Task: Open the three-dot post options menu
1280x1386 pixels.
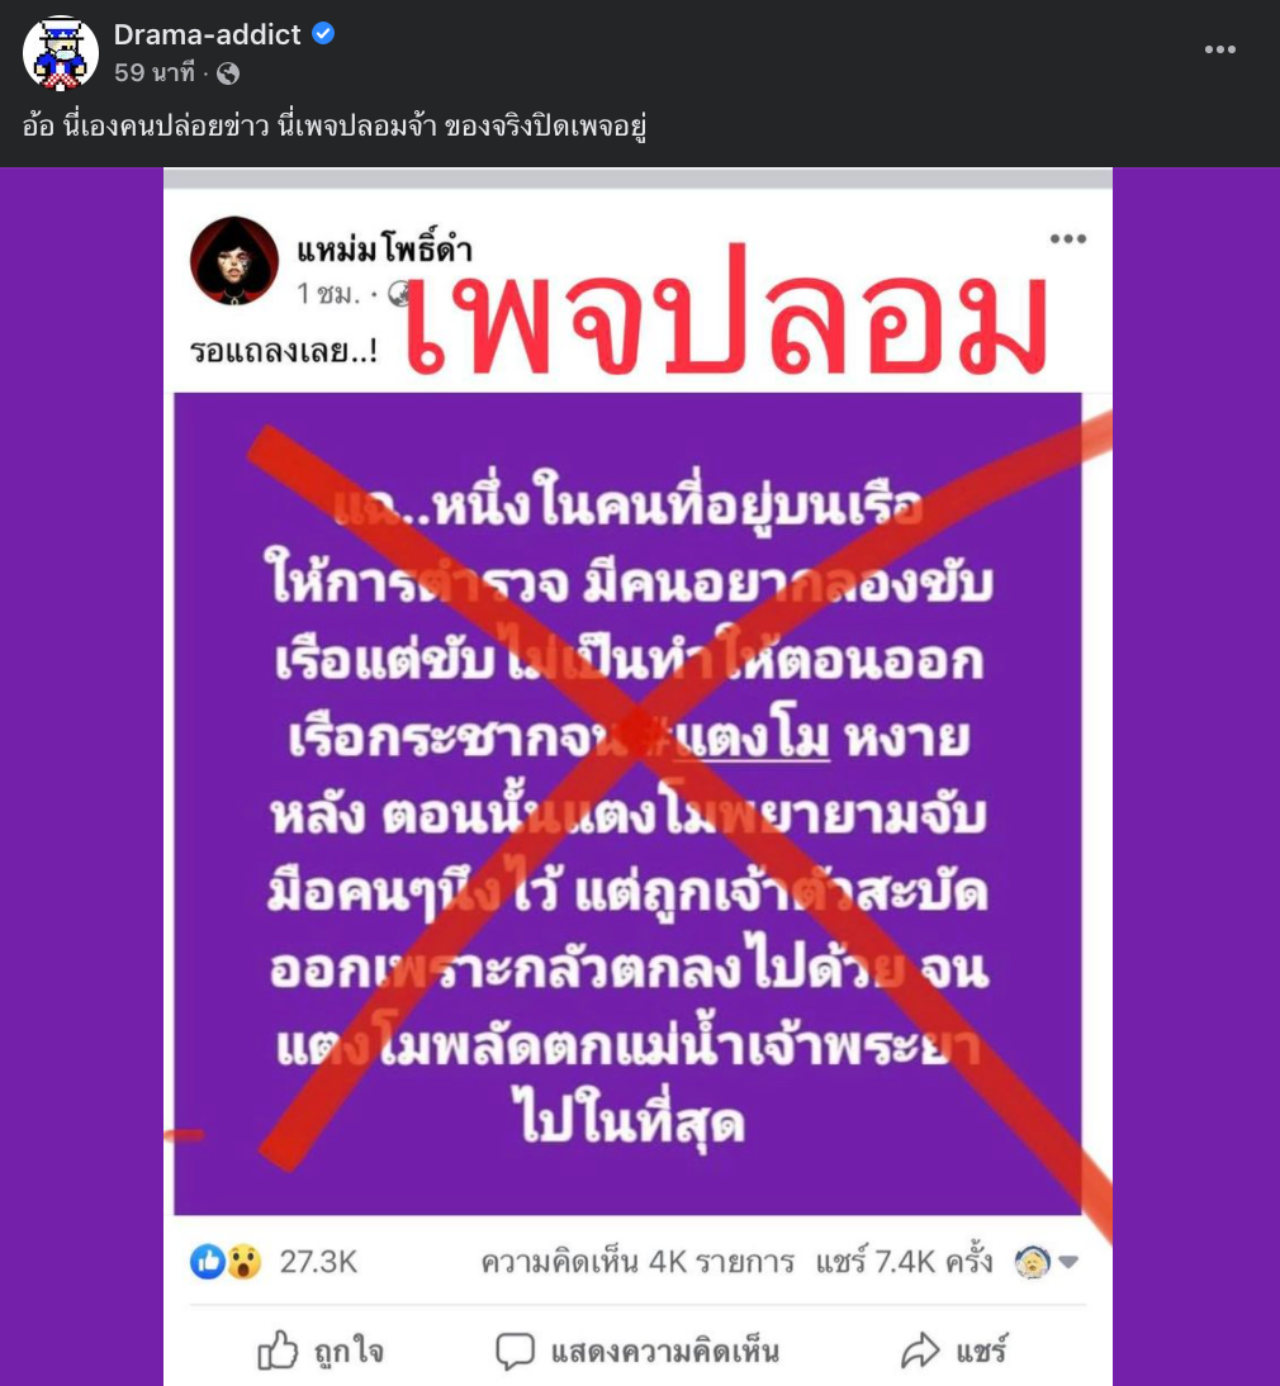Action: pyautogui.click(x=1220, y=49)
